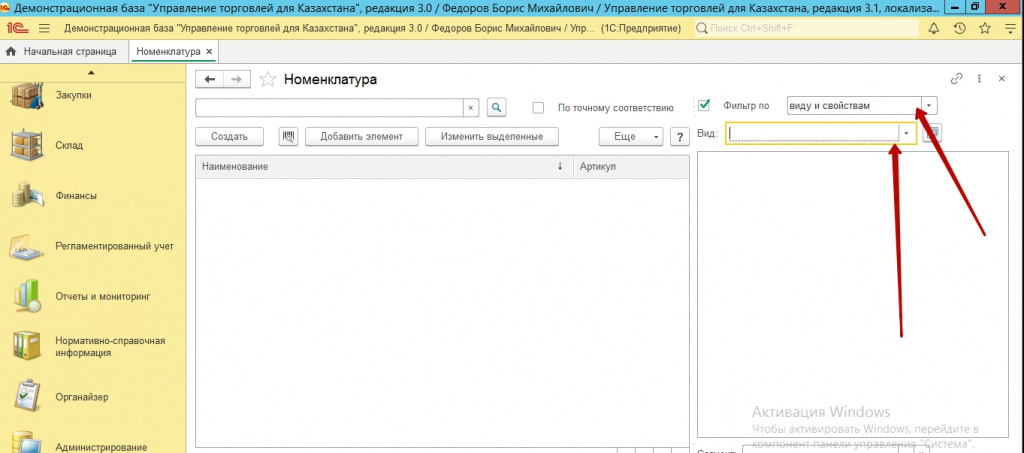Switch to Начальная страница tab
Image resolution: width=1024 pixels, height=453 pixels.
pos(61,51)
